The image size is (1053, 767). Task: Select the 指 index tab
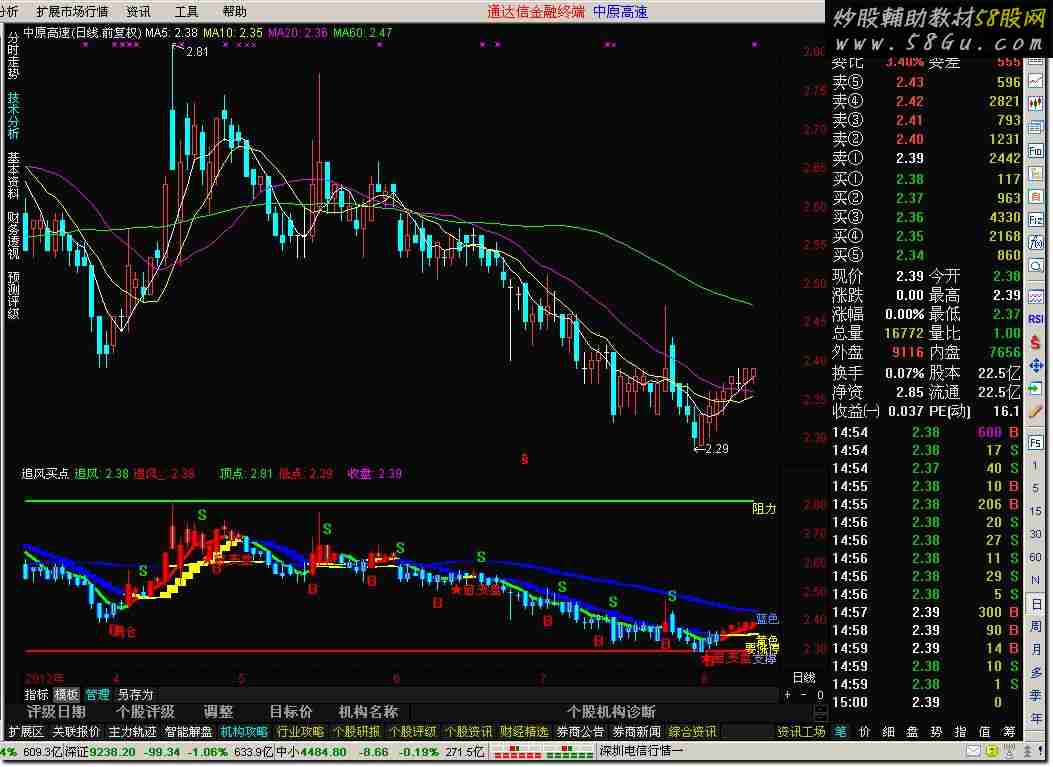960,731
